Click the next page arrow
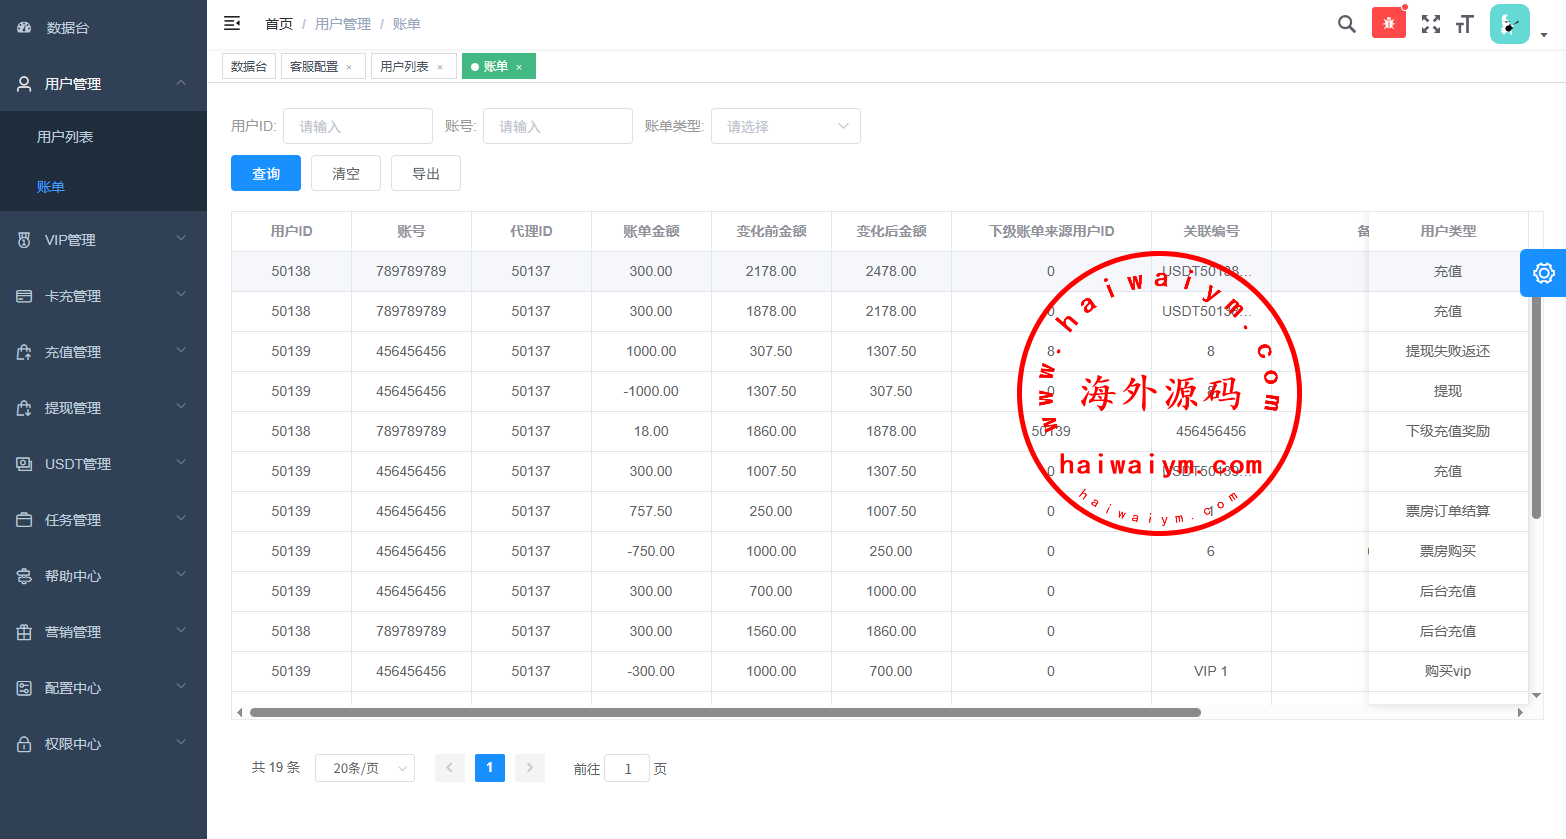This screenshot has height=839, width=1566. coord(530,768)
